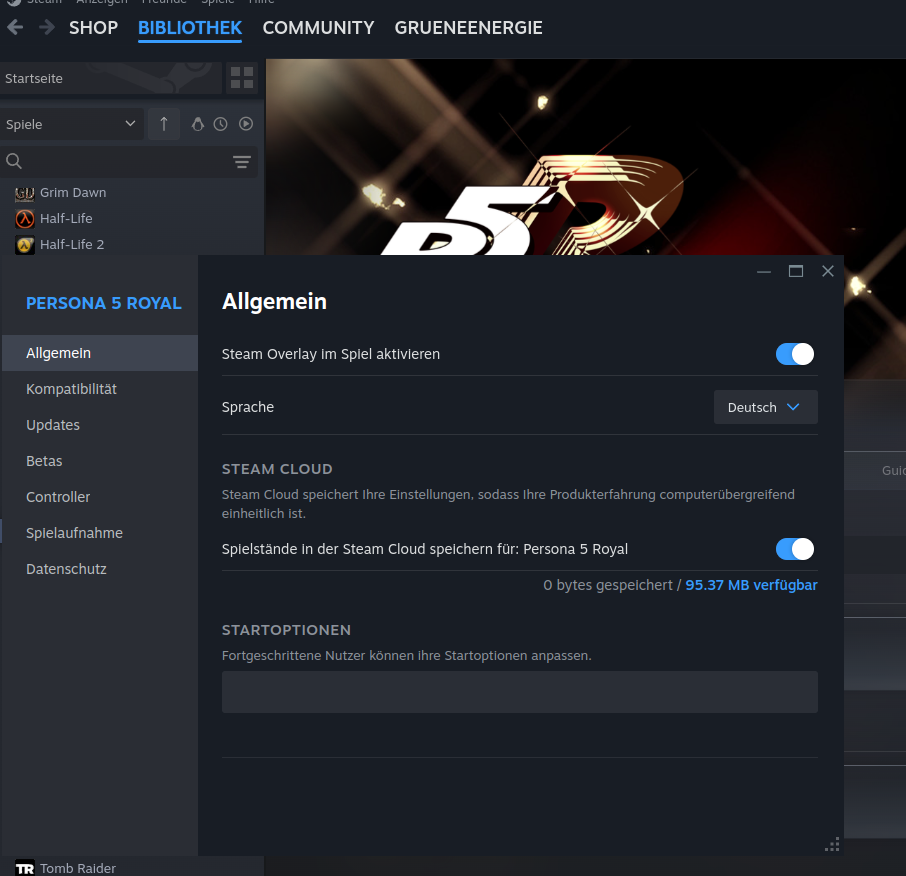
Task: Open the GRUENEENERGIE profile tab
Action: [x=469, y=28]
